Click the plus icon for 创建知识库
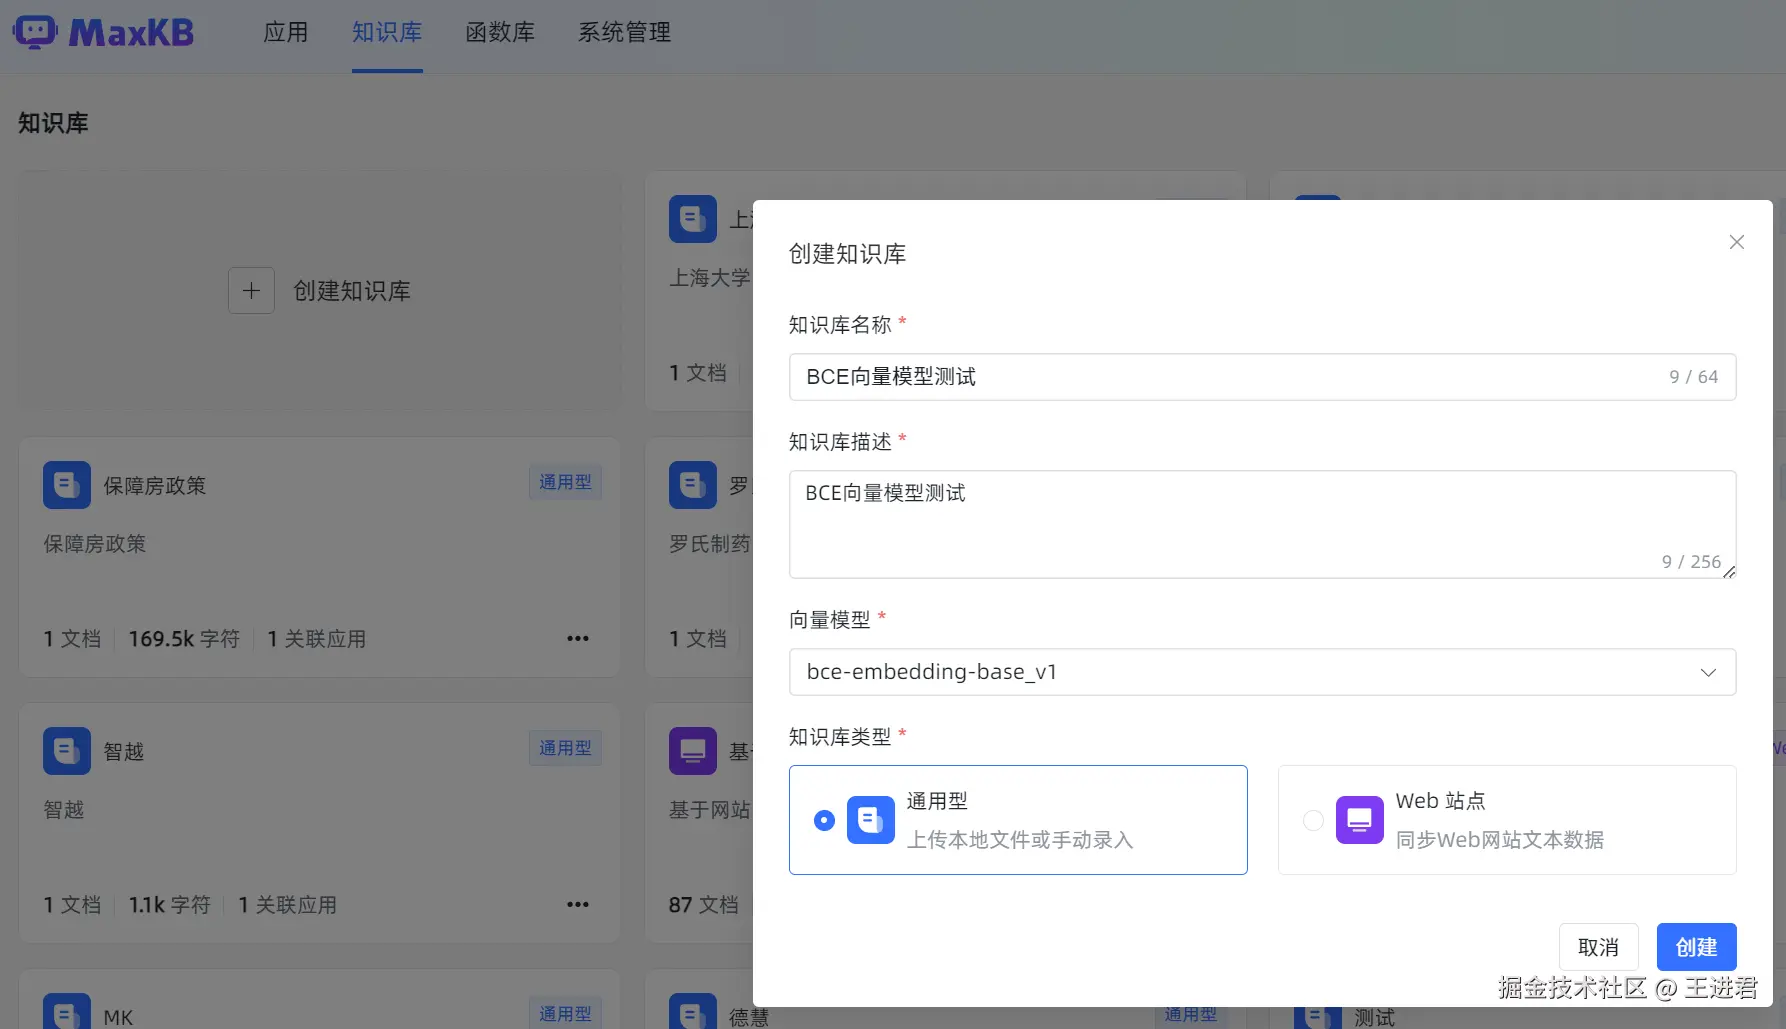The image size is (1786, 1029). (251, 291)
